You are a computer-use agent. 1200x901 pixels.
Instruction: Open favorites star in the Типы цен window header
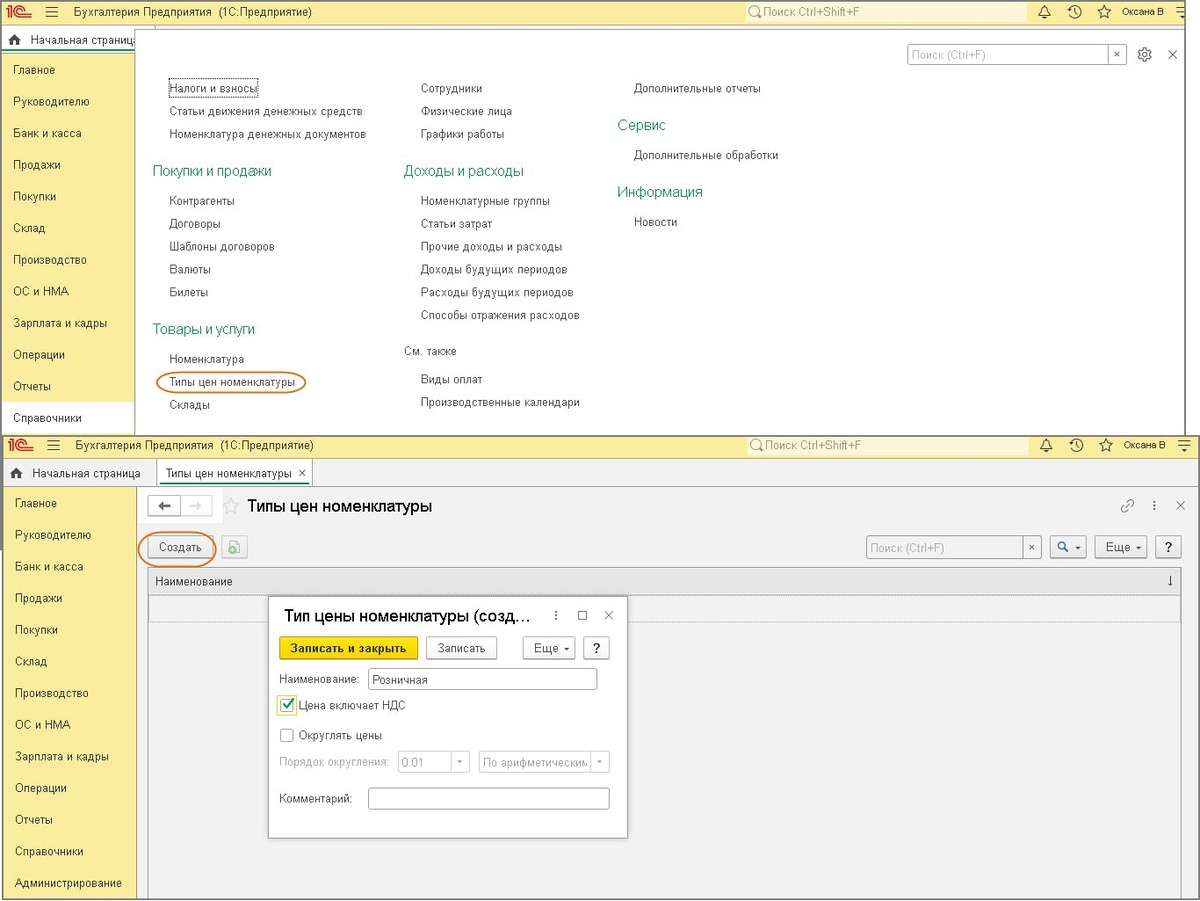(1105, 445)
